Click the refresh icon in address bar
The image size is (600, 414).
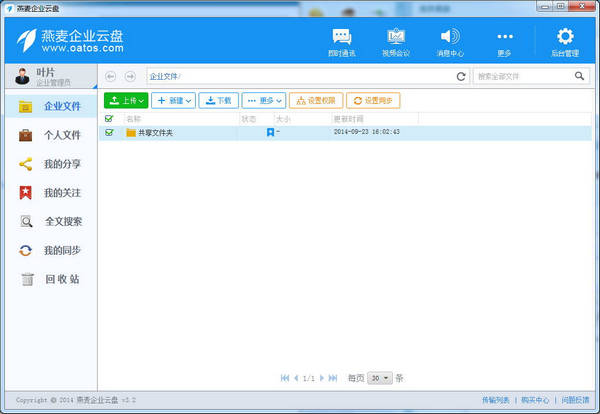[461, 76]
